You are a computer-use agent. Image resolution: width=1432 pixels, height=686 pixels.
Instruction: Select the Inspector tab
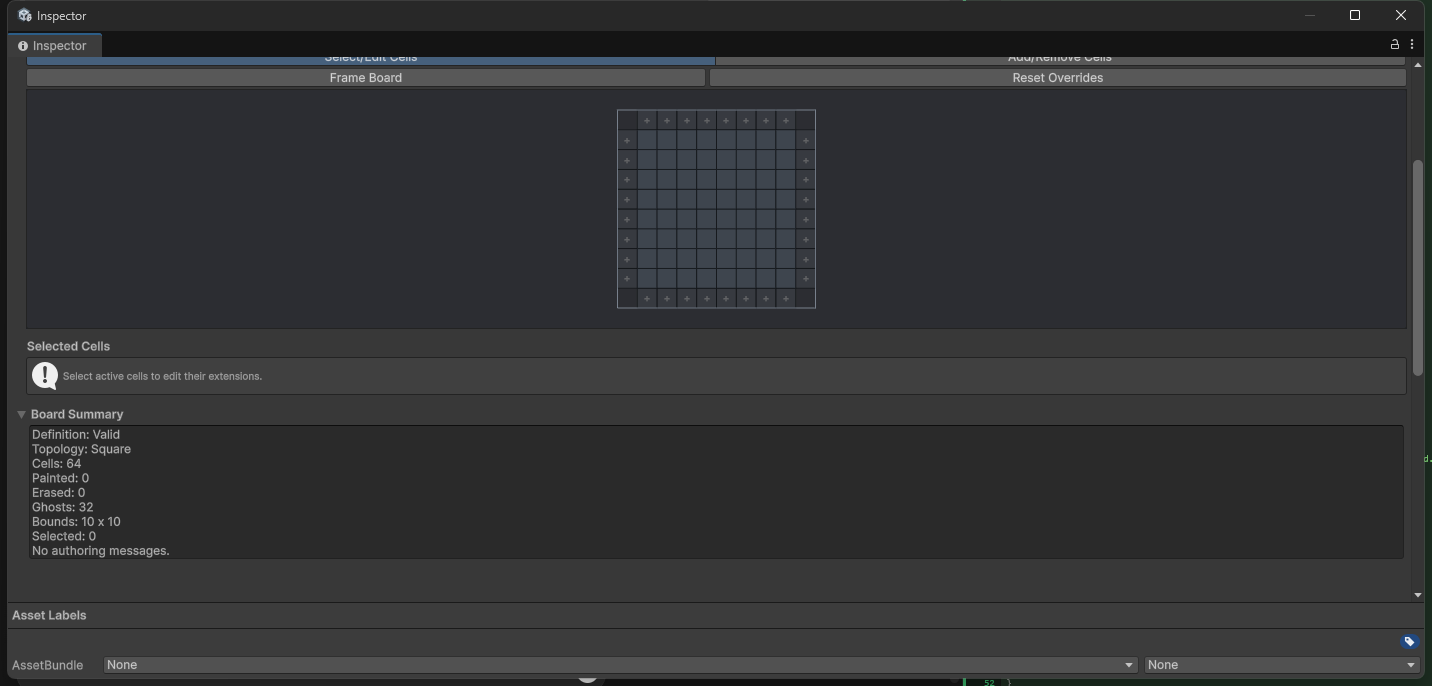[53, 46]
